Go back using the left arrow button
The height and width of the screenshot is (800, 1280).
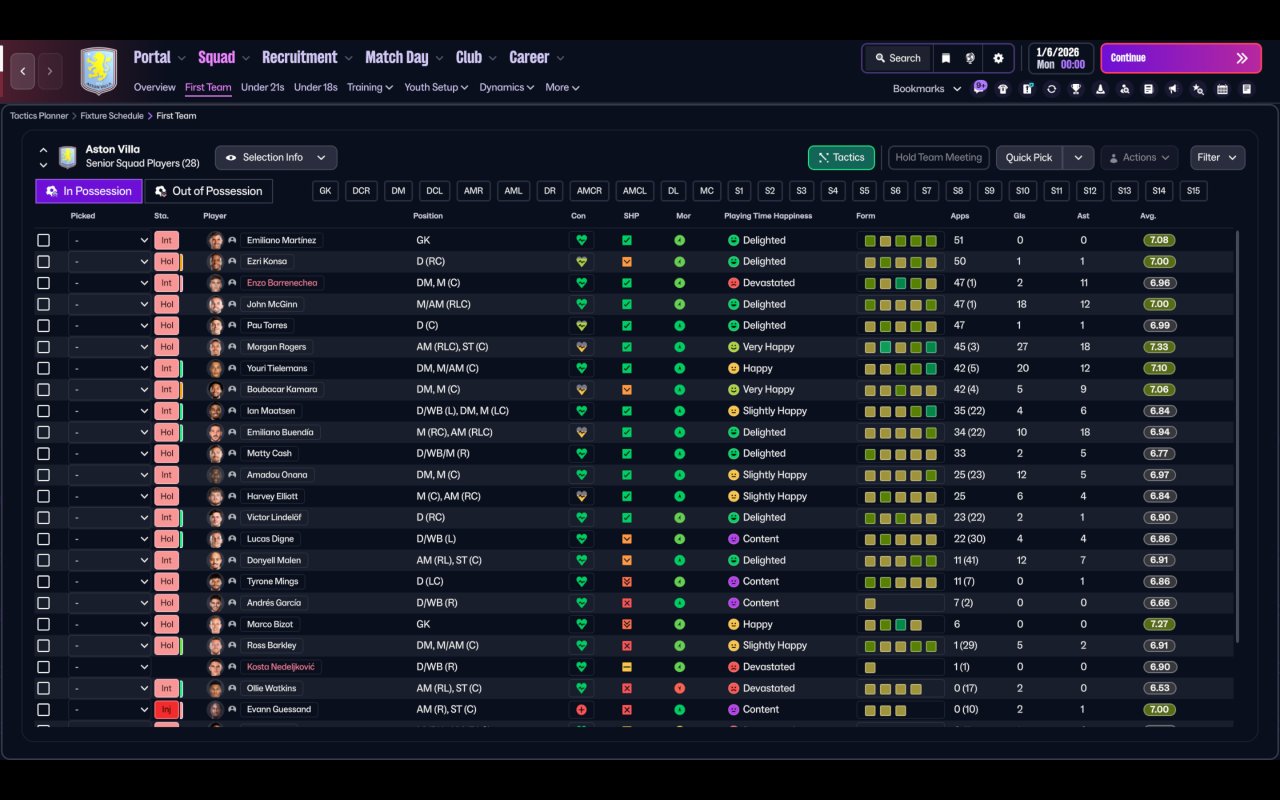tap(22, 72)
